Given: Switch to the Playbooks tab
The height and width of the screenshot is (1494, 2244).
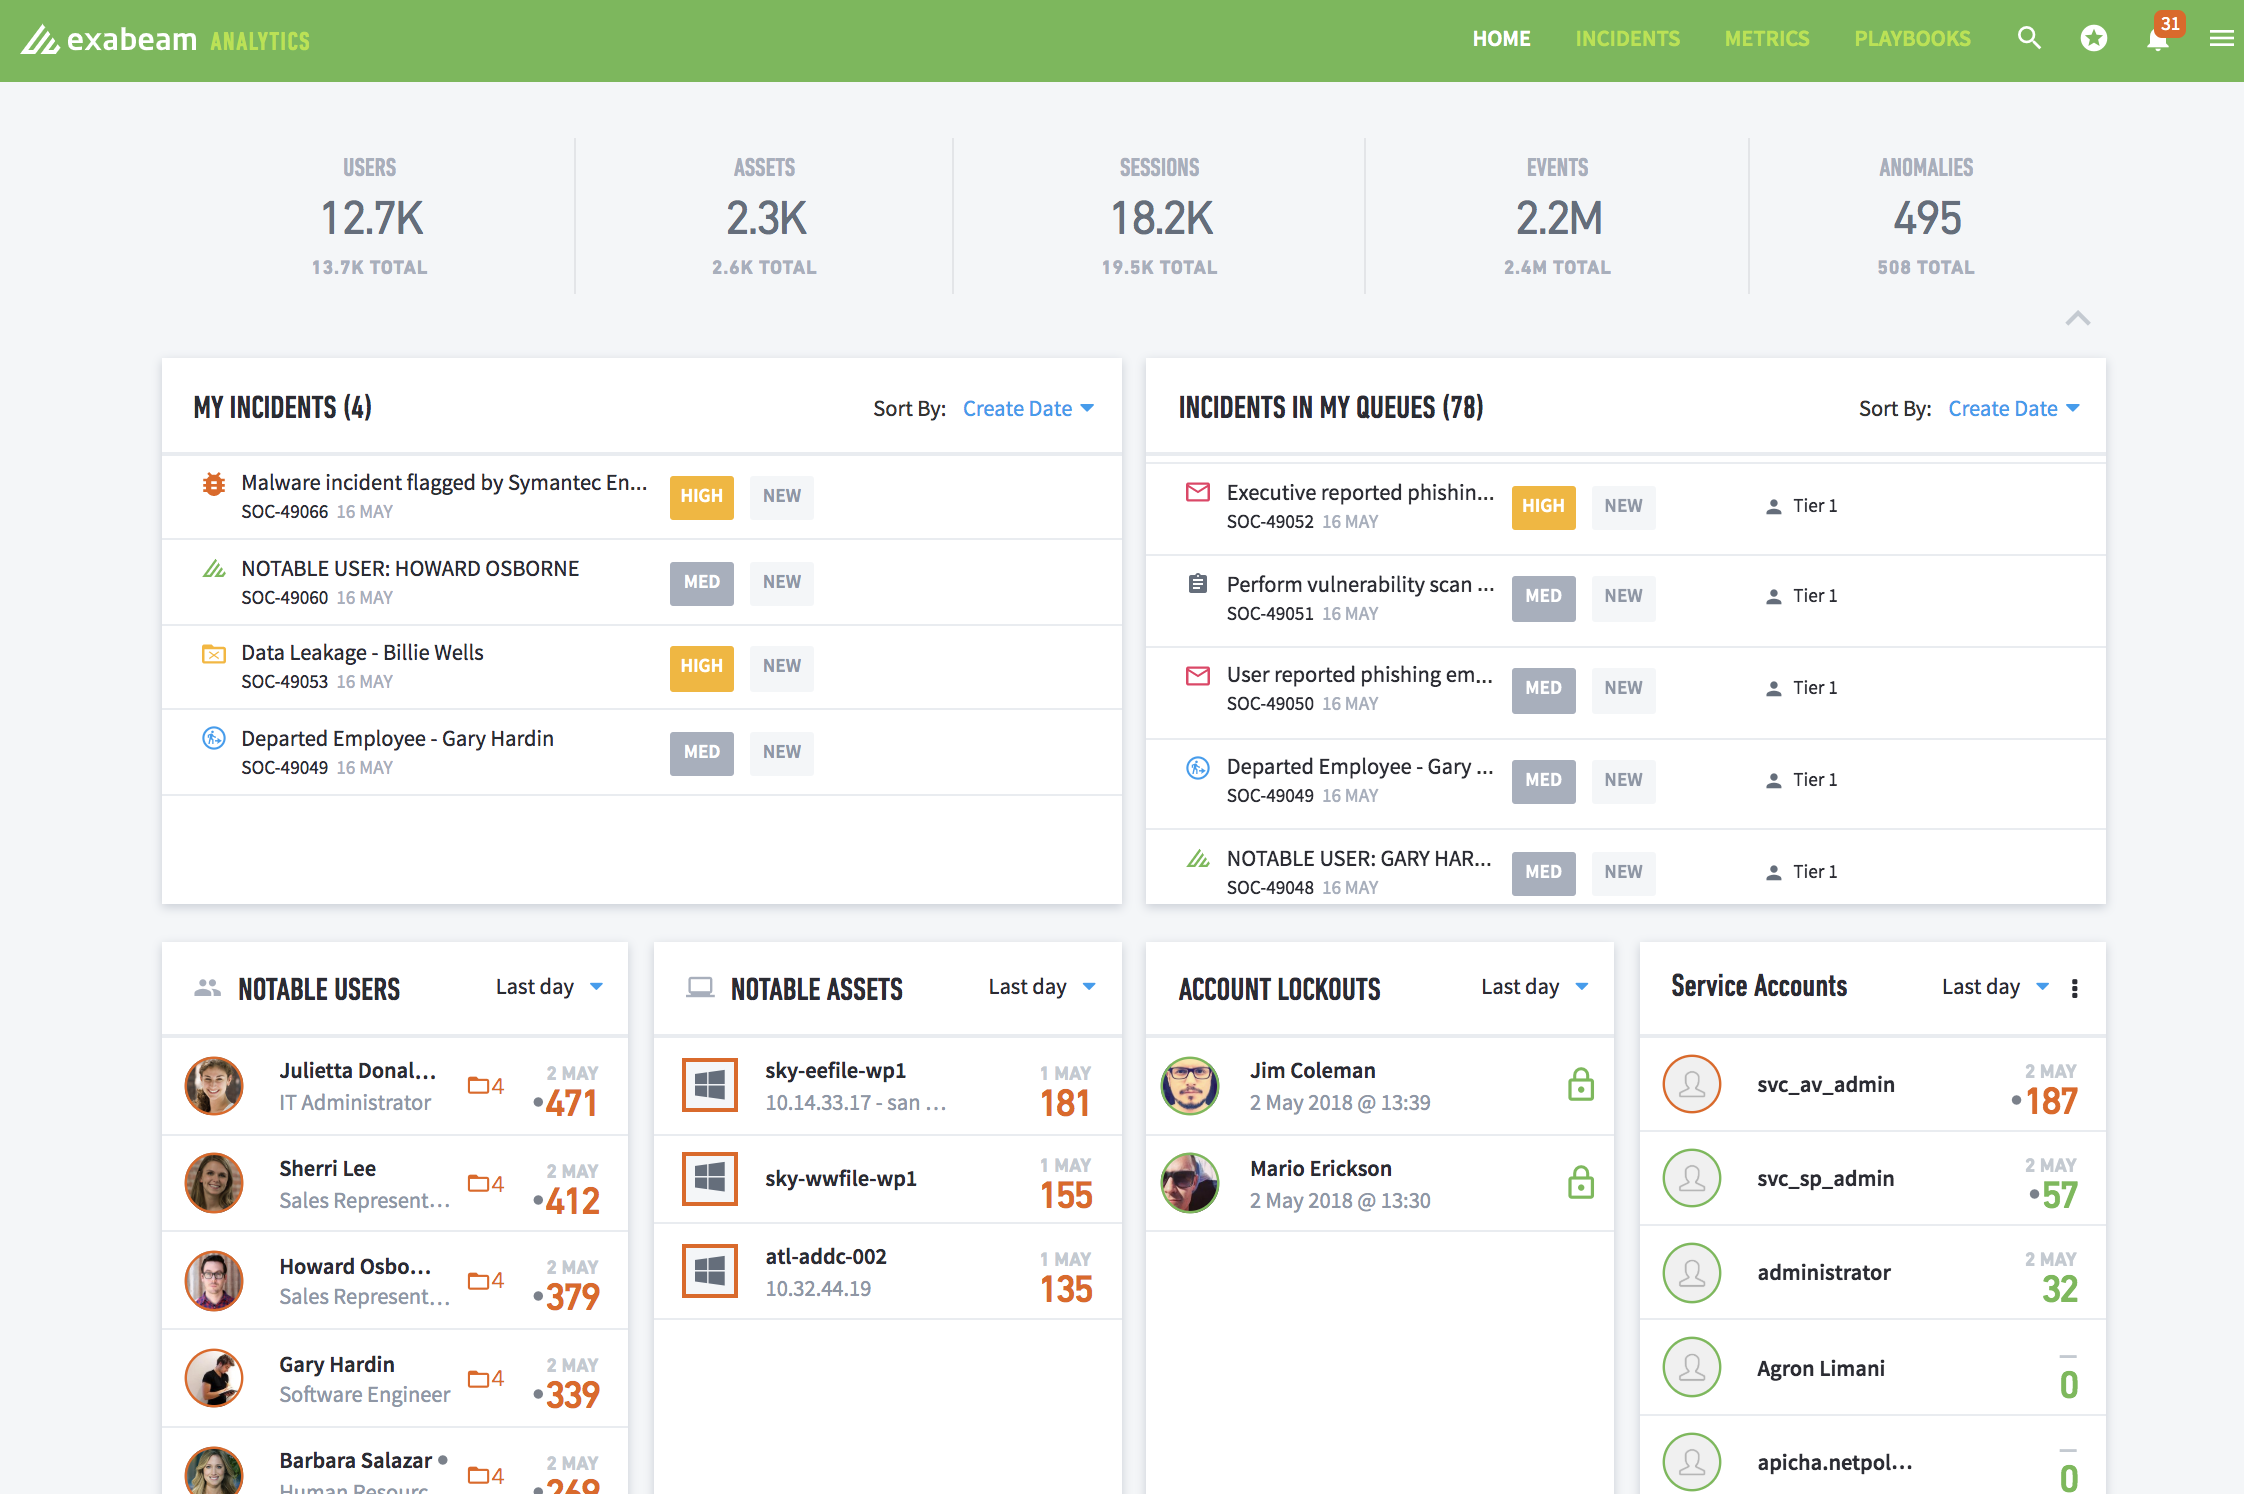Looking at the screenshot, I should point(1912,39).
